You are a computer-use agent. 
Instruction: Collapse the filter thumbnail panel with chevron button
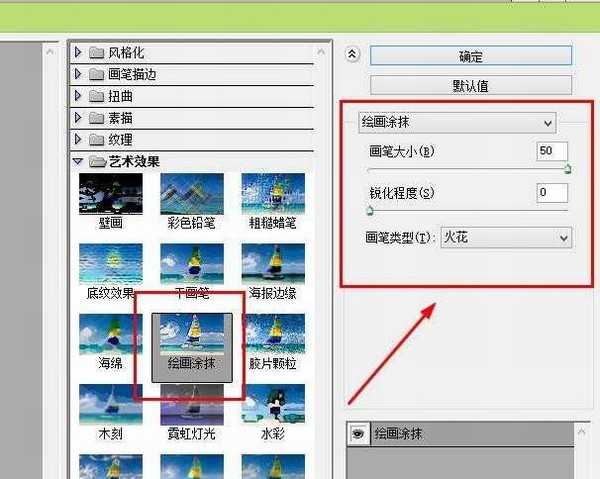point(351,55)
